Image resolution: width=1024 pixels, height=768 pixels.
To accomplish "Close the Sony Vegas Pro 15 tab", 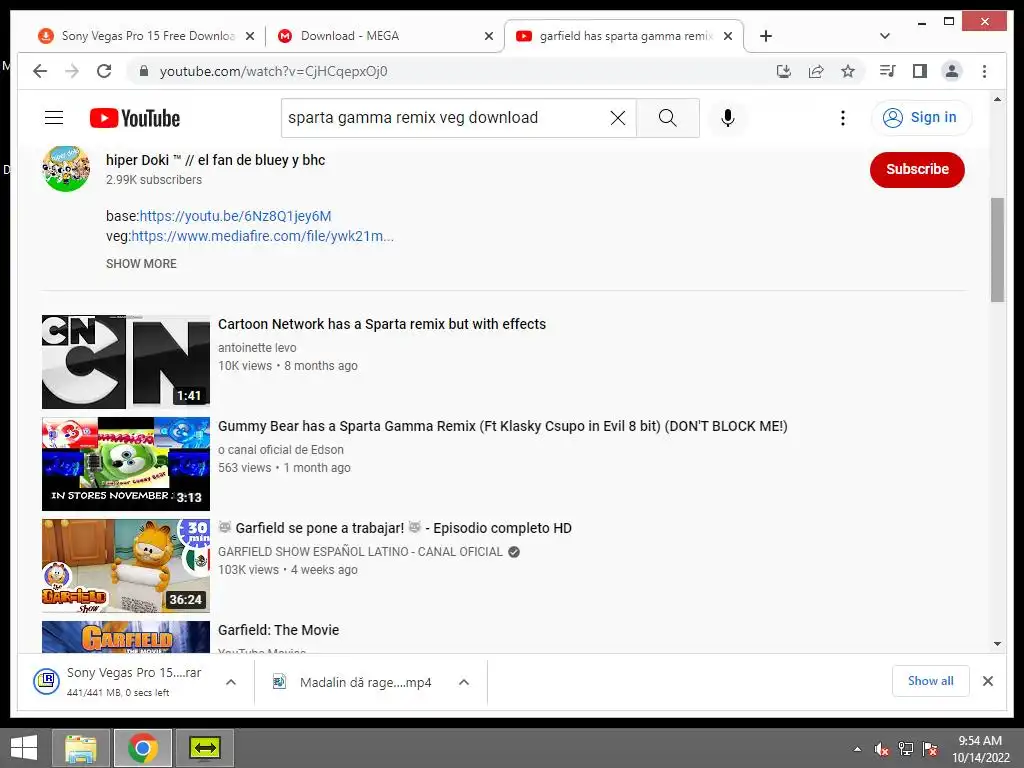I will coord(249,37).
